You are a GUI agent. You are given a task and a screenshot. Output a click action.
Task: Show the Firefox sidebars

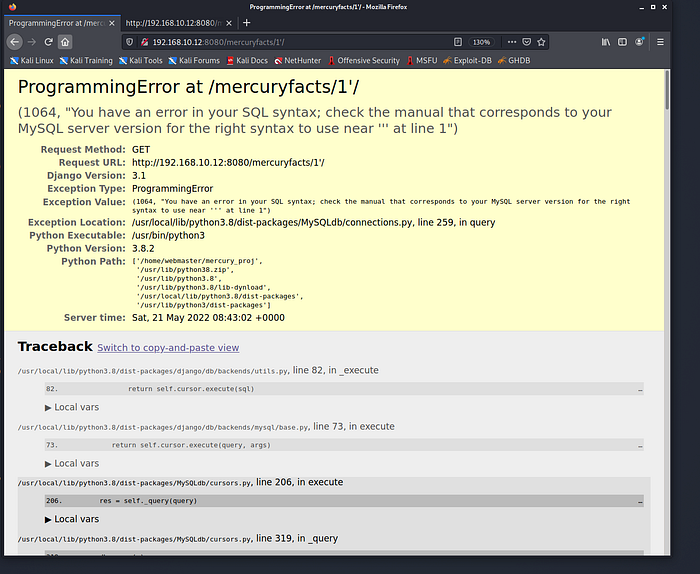(x=622, y=42)
